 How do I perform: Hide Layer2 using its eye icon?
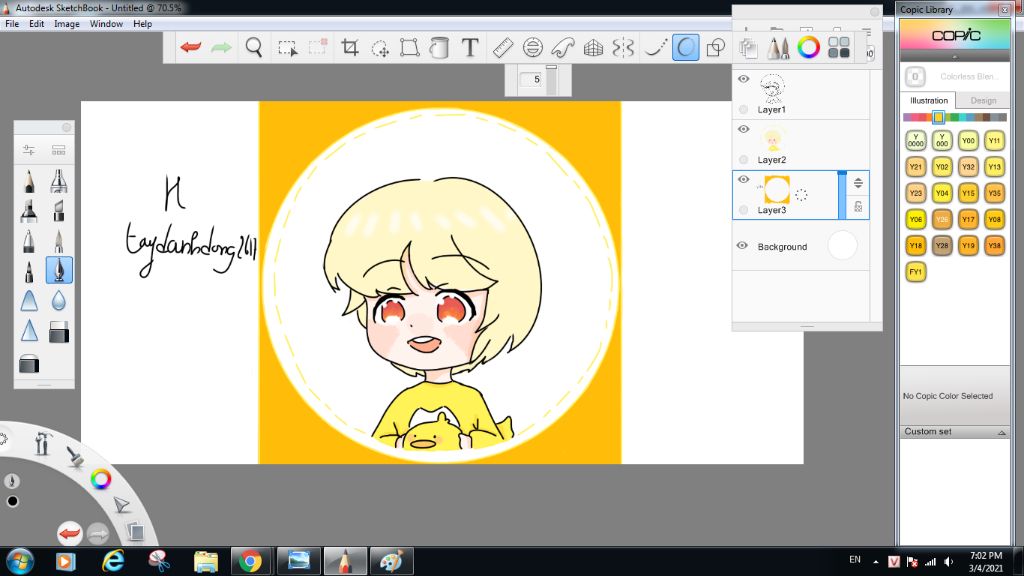click(743, 129)
